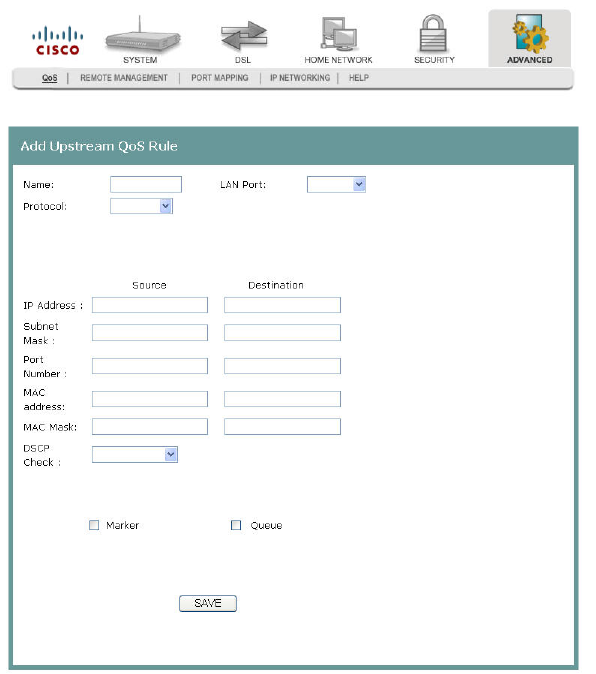Viewport: 596px width, 674px height.
Task: Click the Source IP Address field
Action: [150, 305]
